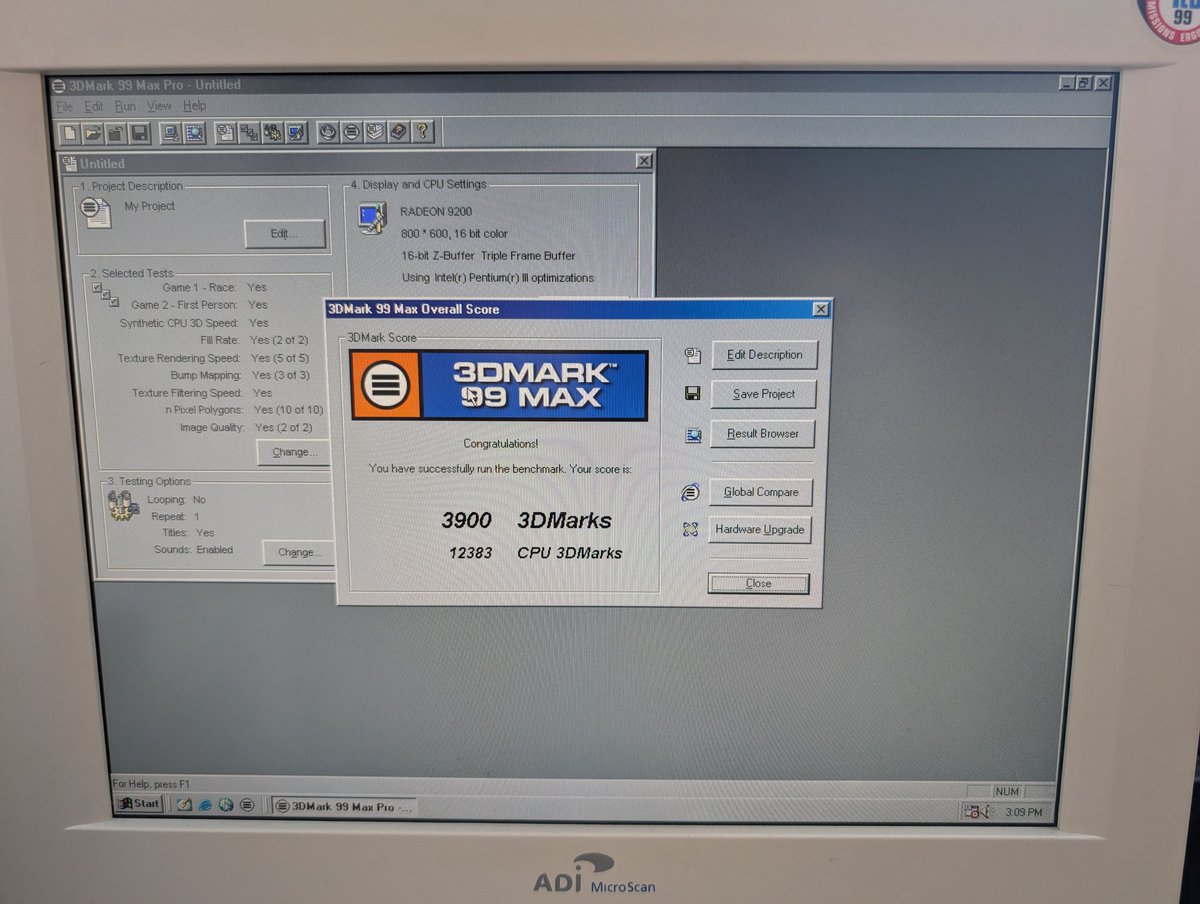This screenshot has width=1200, height=904.
Task: Click the Save Project button
Action: [764, 394]
